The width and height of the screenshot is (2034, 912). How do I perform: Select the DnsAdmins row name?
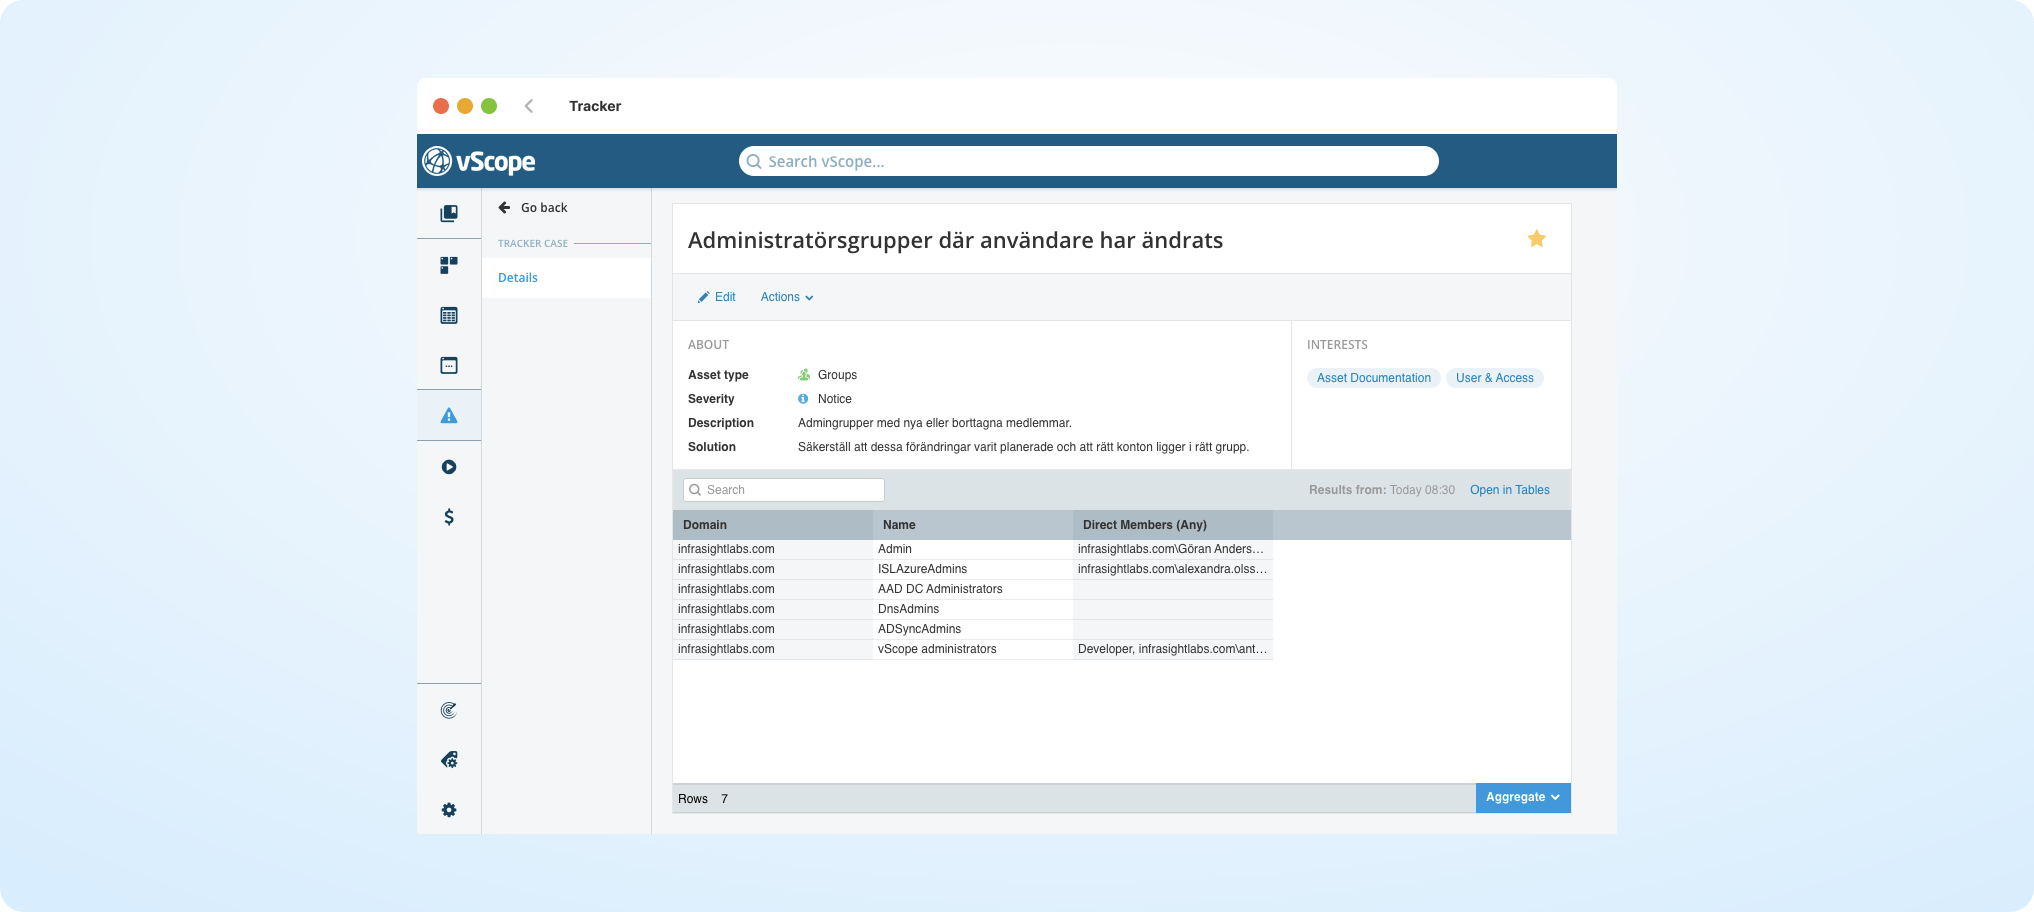pos(908,609)
